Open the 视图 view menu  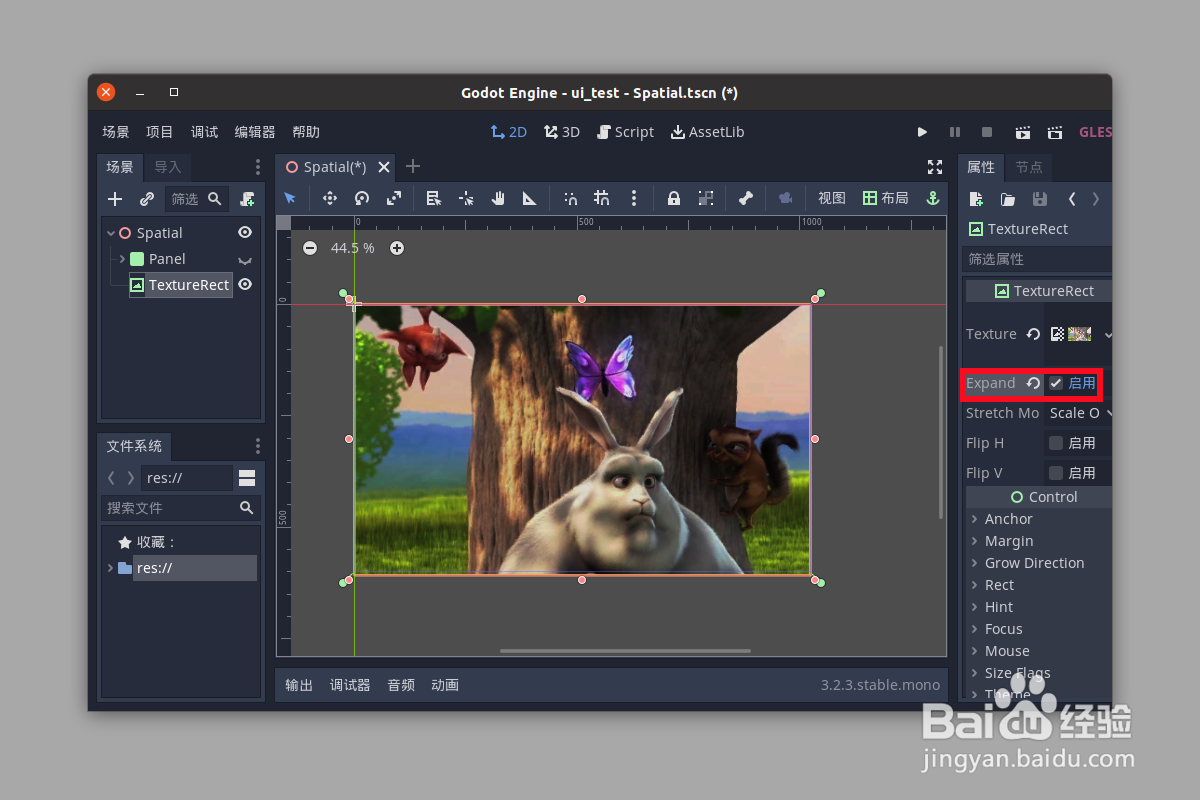coord(832,198)
